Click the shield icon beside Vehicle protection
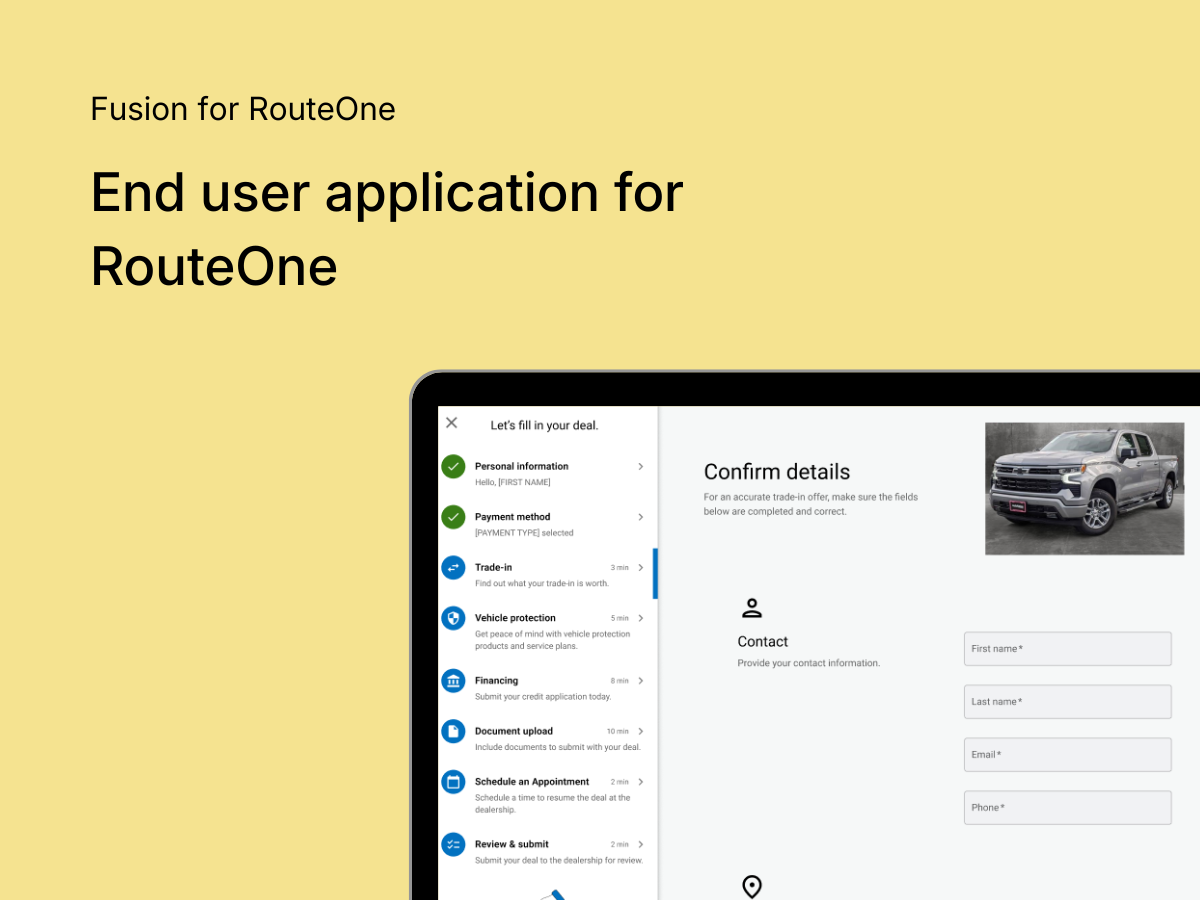 tap(453, 618)
